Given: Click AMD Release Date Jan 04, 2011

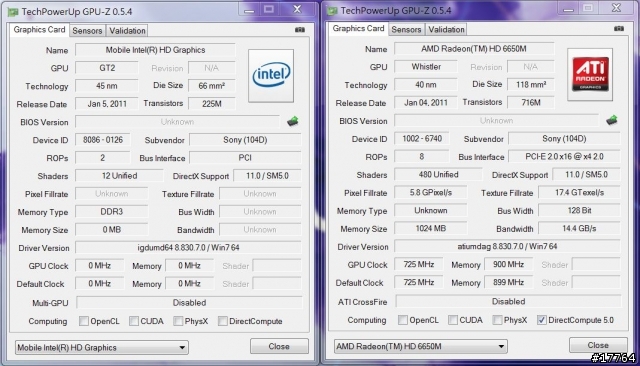Looking at the screenshot, I should pyautogui.click(x=426, y=103).
